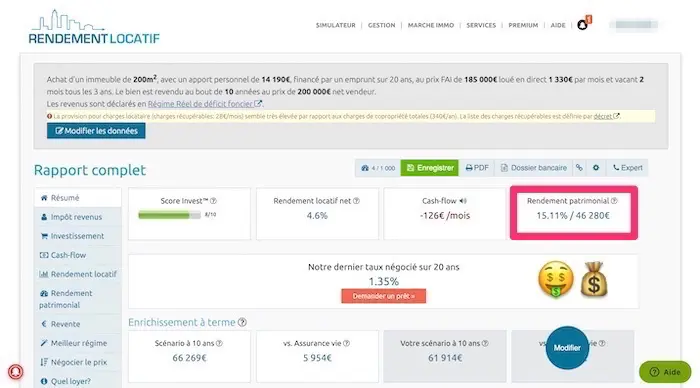Click Modifier les données button

pyautogui.click(x=96, y=131)
